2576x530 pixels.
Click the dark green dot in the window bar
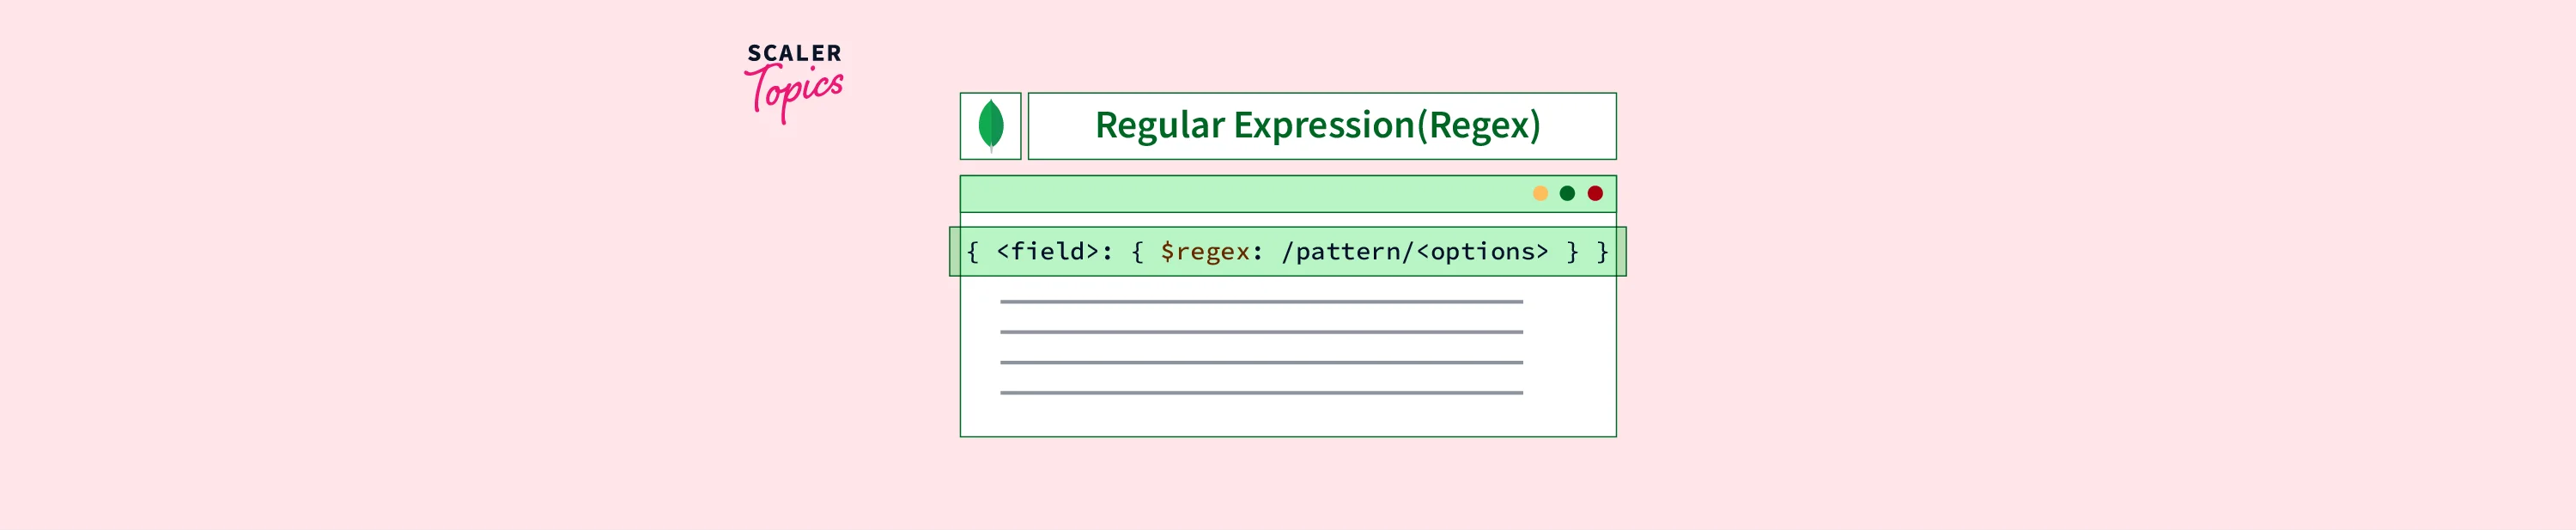(1567, 193)
